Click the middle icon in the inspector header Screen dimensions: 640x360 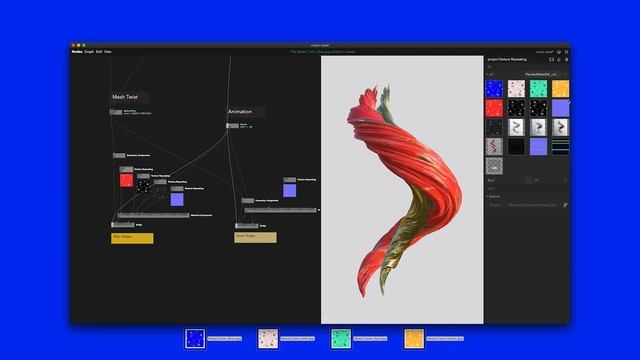[x=559, y=60]
